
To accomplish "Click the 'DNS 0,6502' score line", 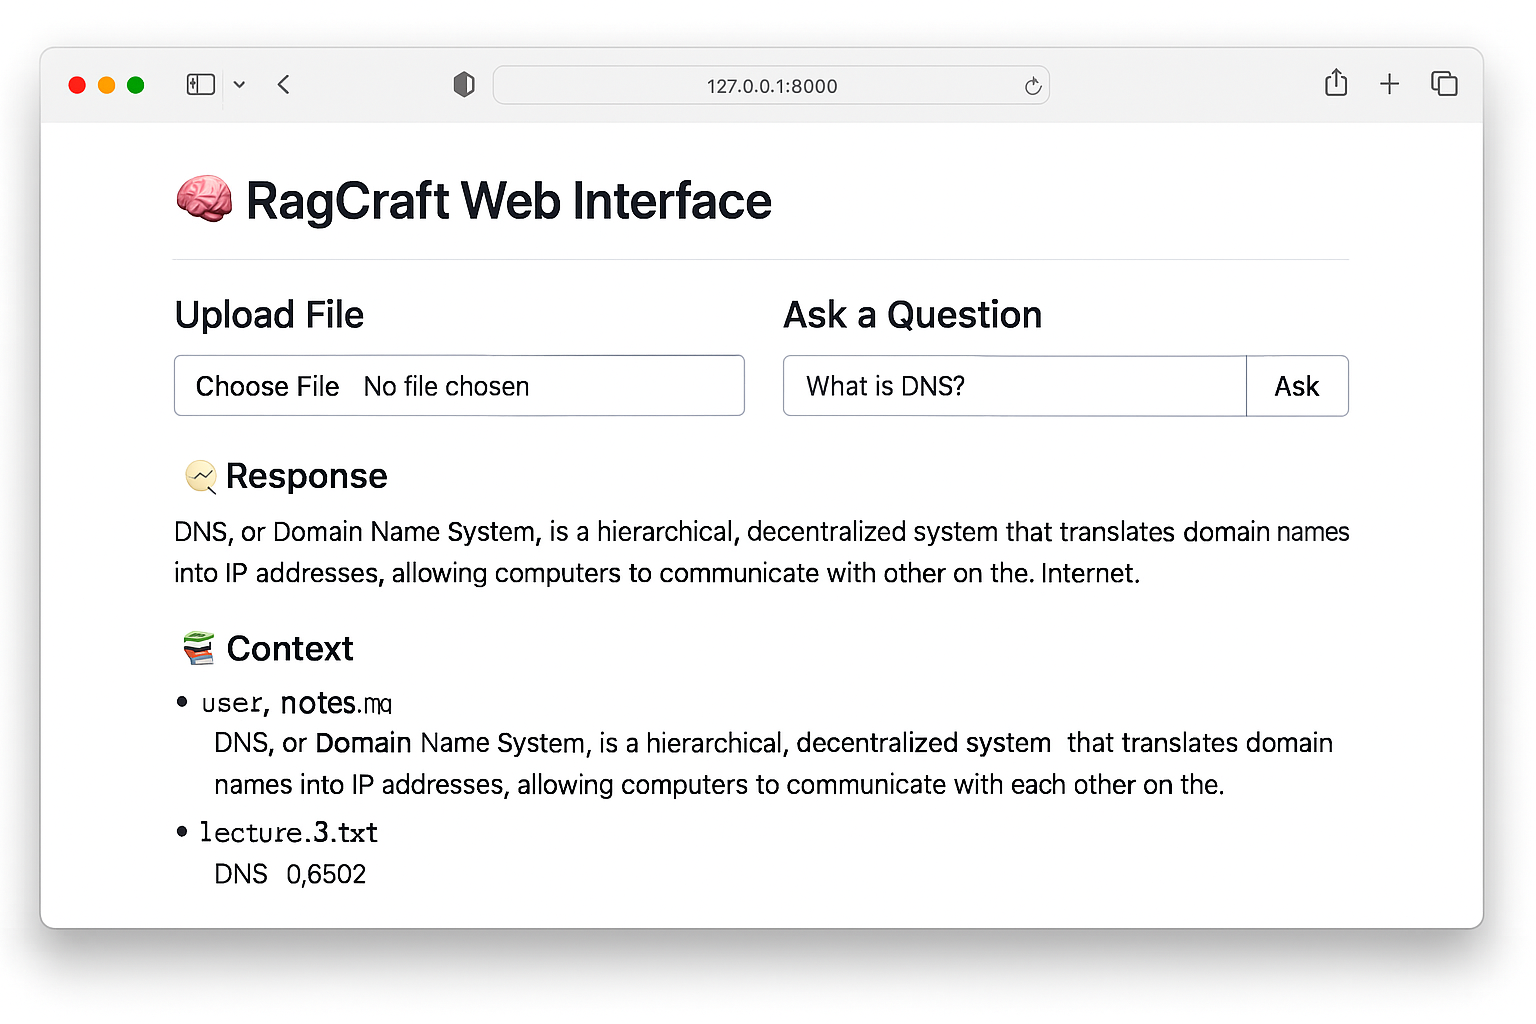I will [290, 874].
